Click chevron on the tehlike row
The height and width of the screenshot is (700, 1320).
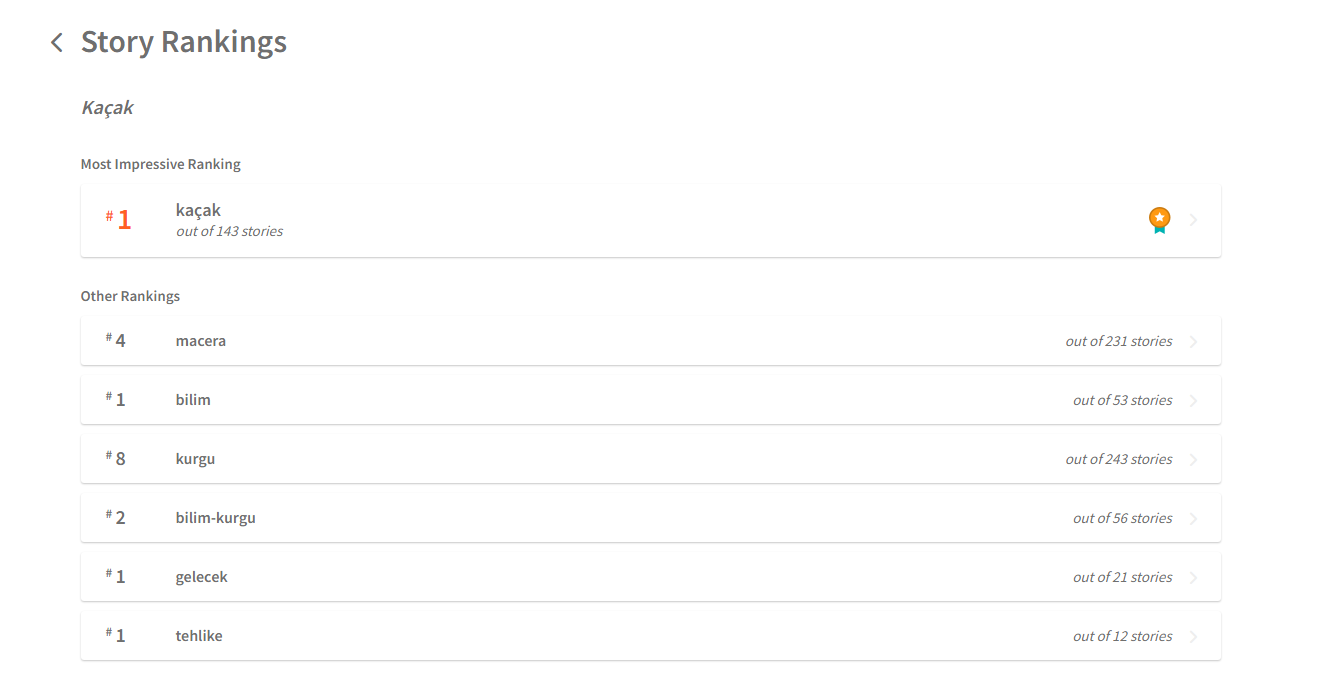coord(1193,637)
